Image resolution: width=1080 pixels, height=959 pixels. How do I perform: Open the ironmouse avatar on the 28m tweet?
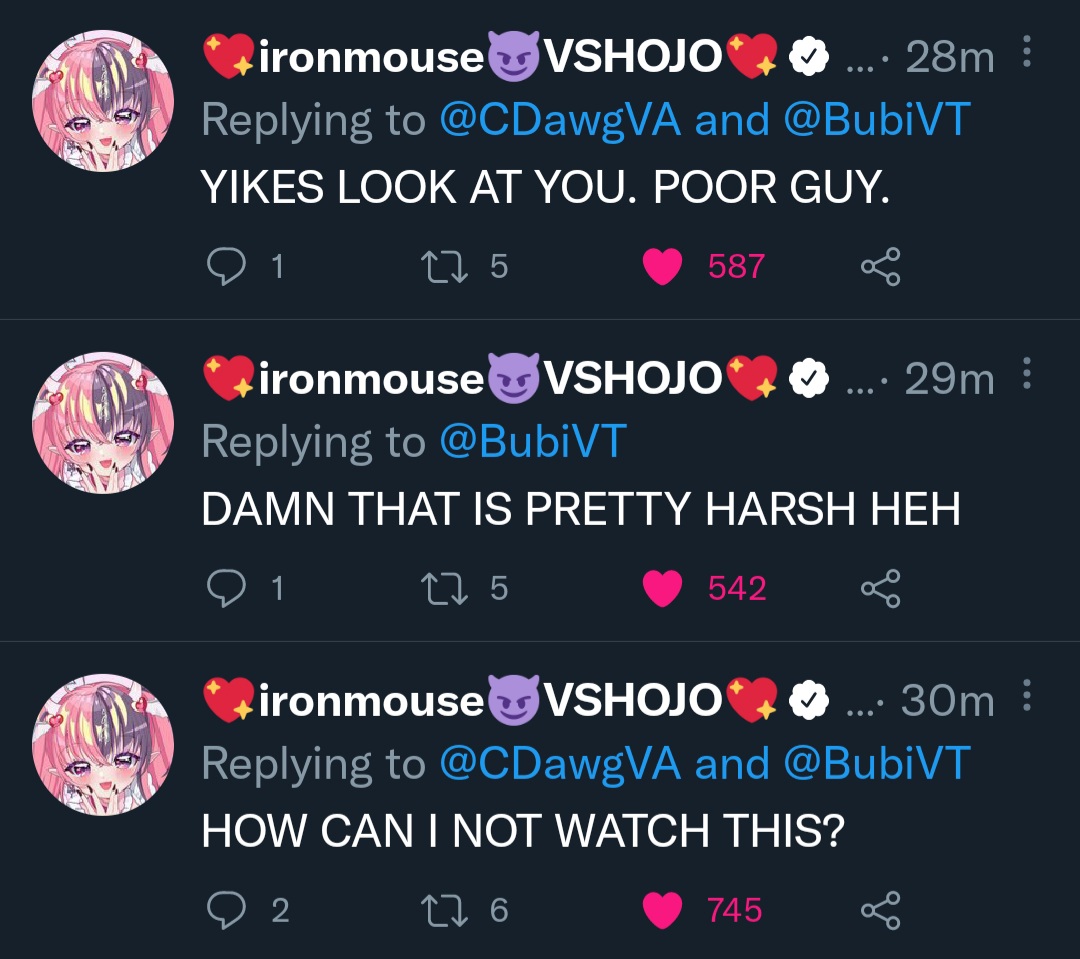103,101
